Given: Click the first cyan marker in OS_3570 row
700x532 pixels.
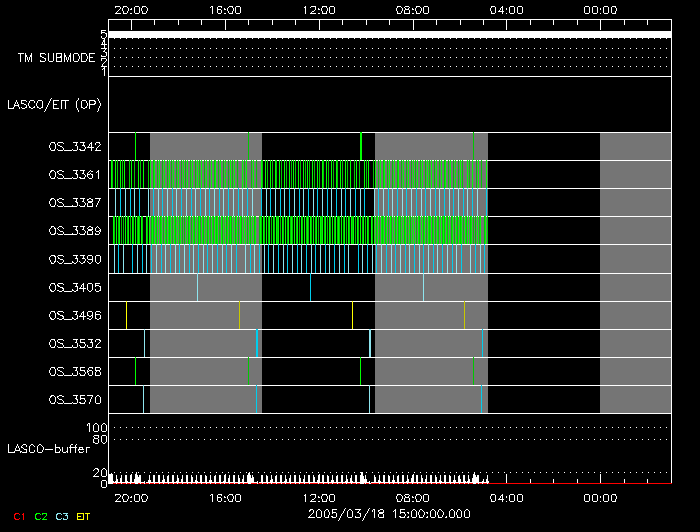Looking at the screenshot, I should (143, 400).
